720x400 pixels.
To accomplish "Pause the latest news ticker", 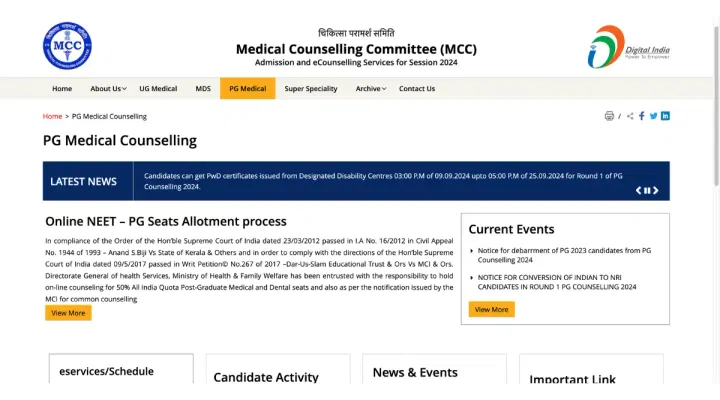I will (x=648, y=190).
